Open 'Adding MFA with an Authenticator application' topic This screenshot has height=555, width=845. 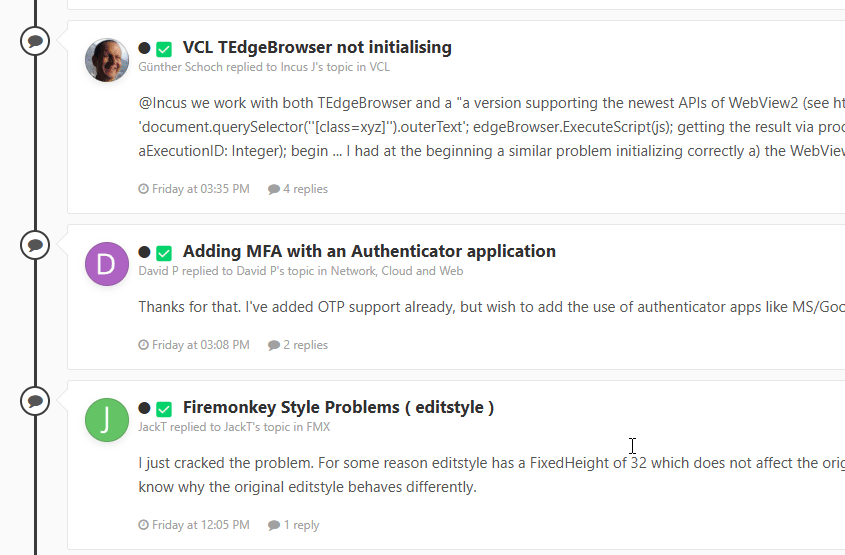pos(369,252)
